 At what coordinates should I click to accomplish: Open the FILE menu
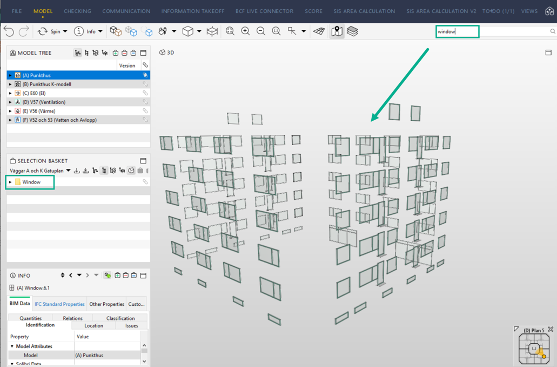(x=16, y=11)
